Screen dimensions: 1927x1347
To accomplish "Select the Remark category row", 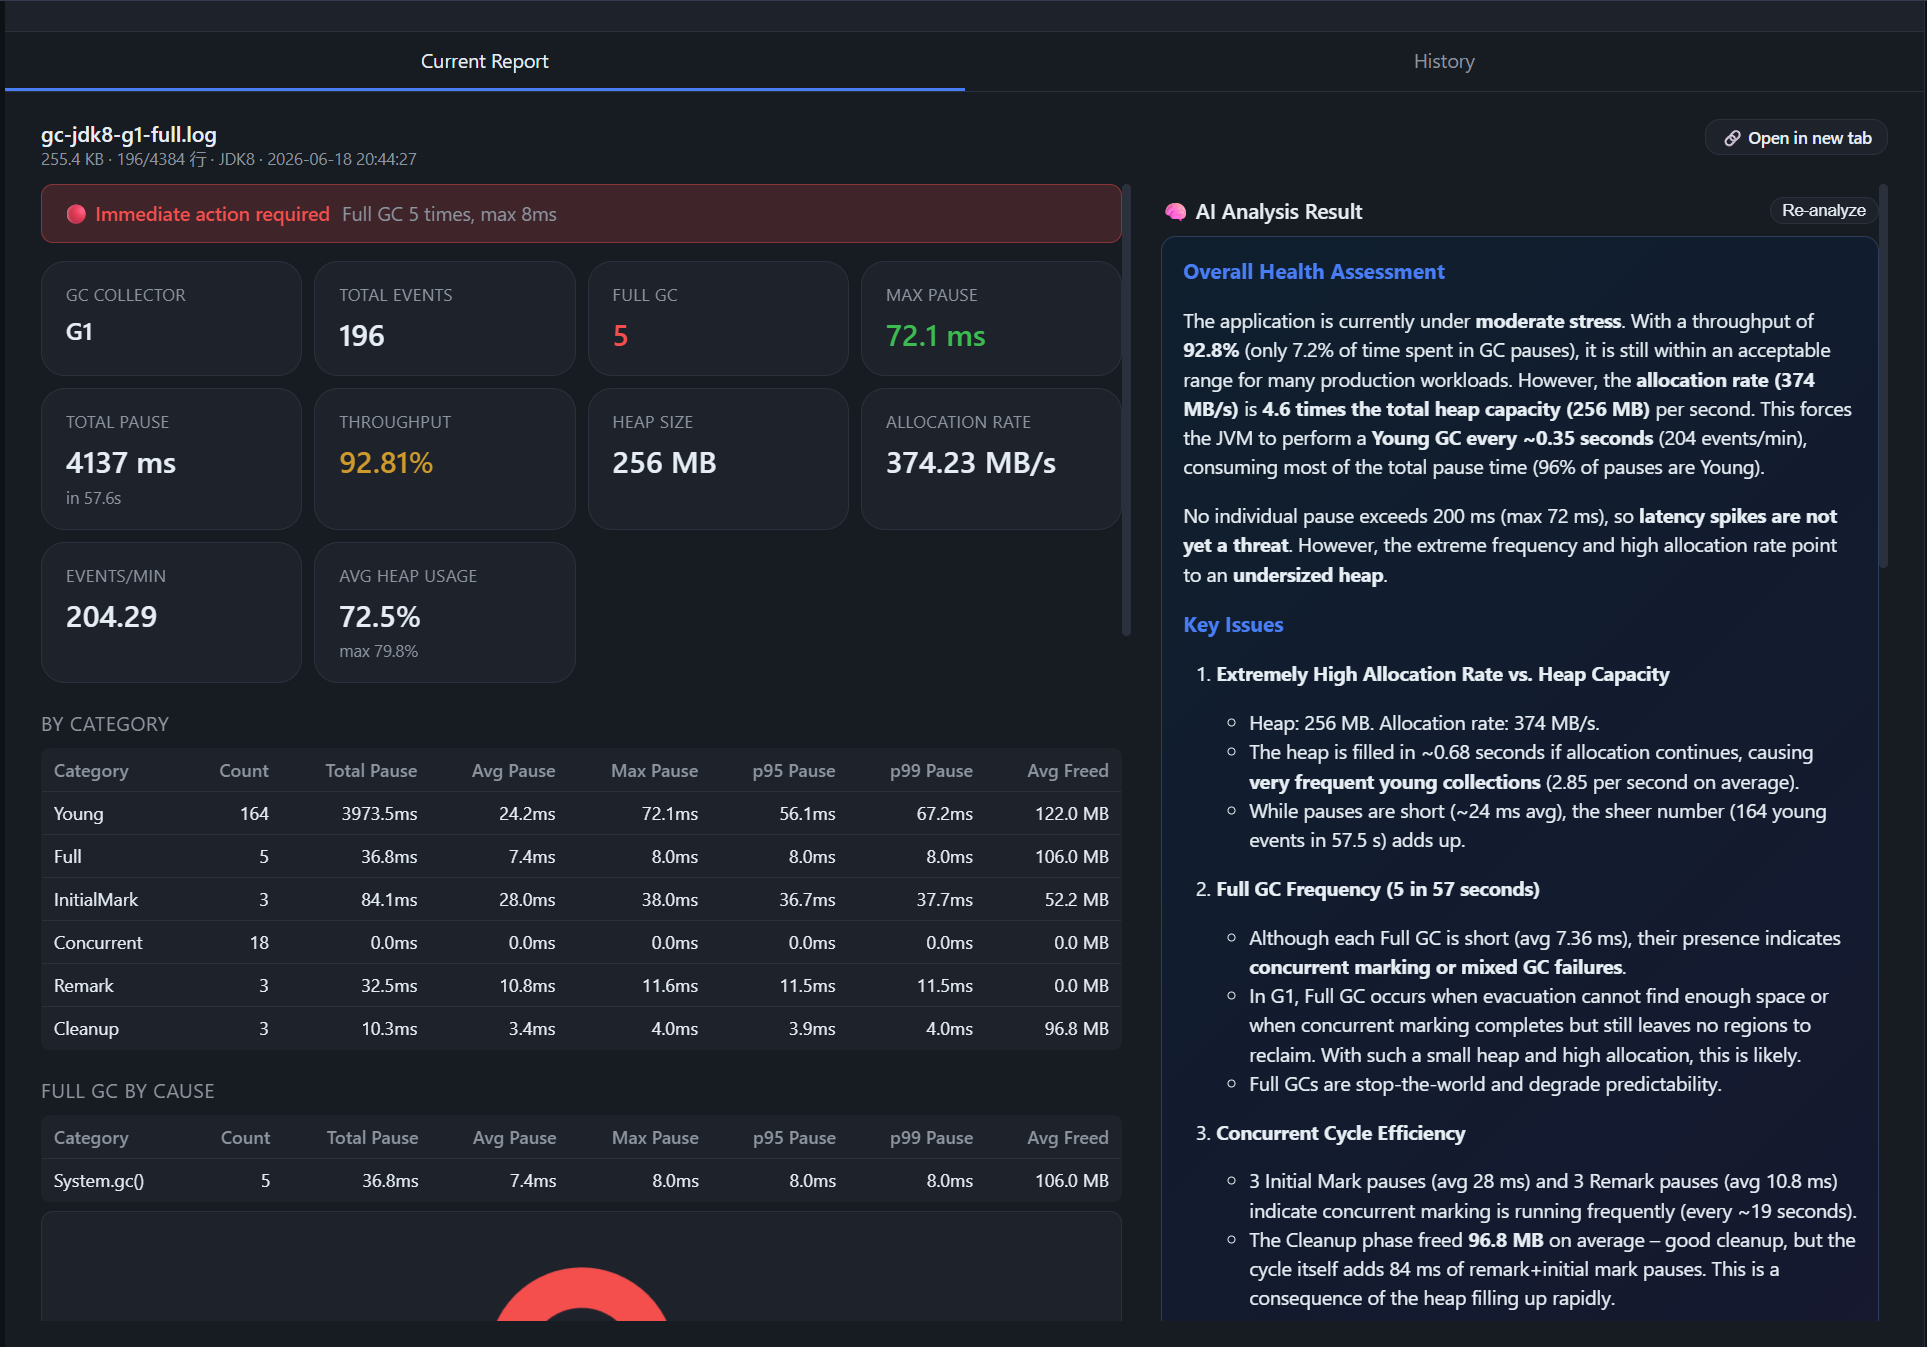I will click(581, 986).
